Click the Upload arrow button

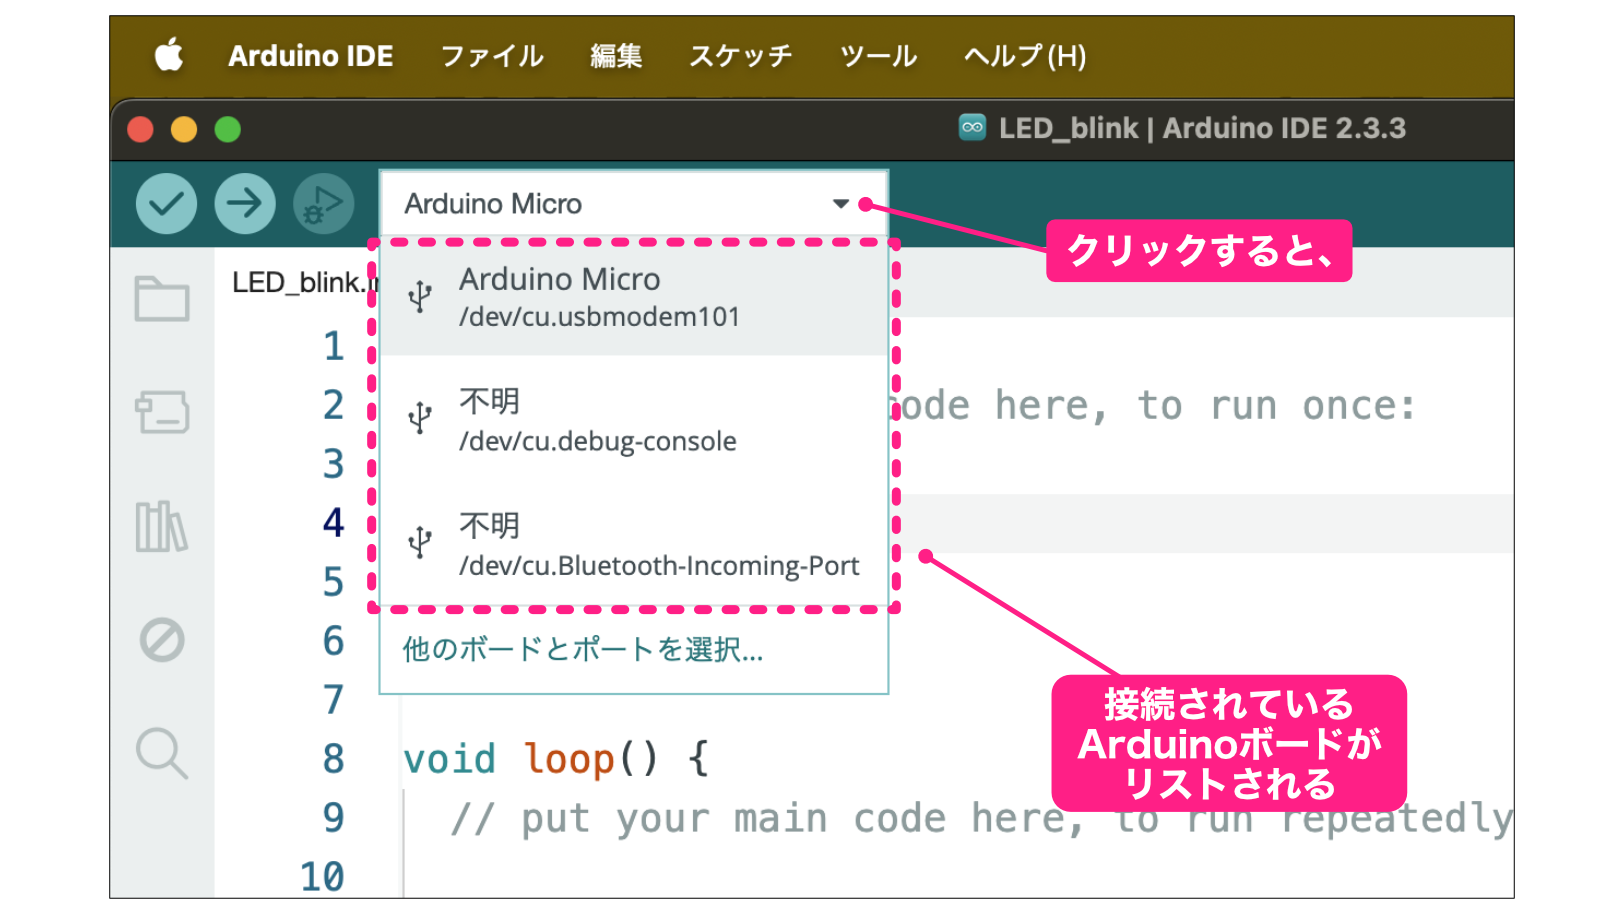tap(245, 204)
